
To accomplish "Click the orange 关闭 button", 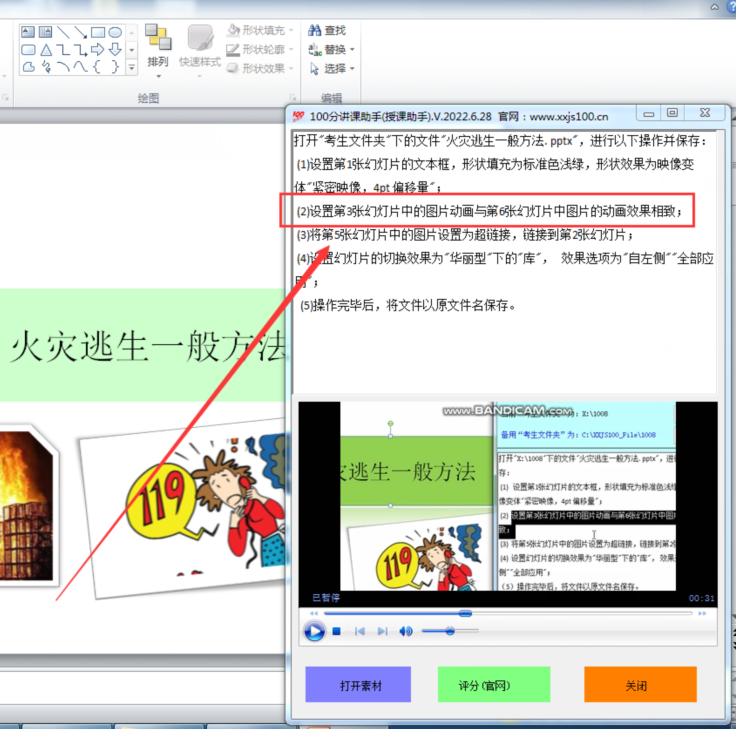I will 640,684.
